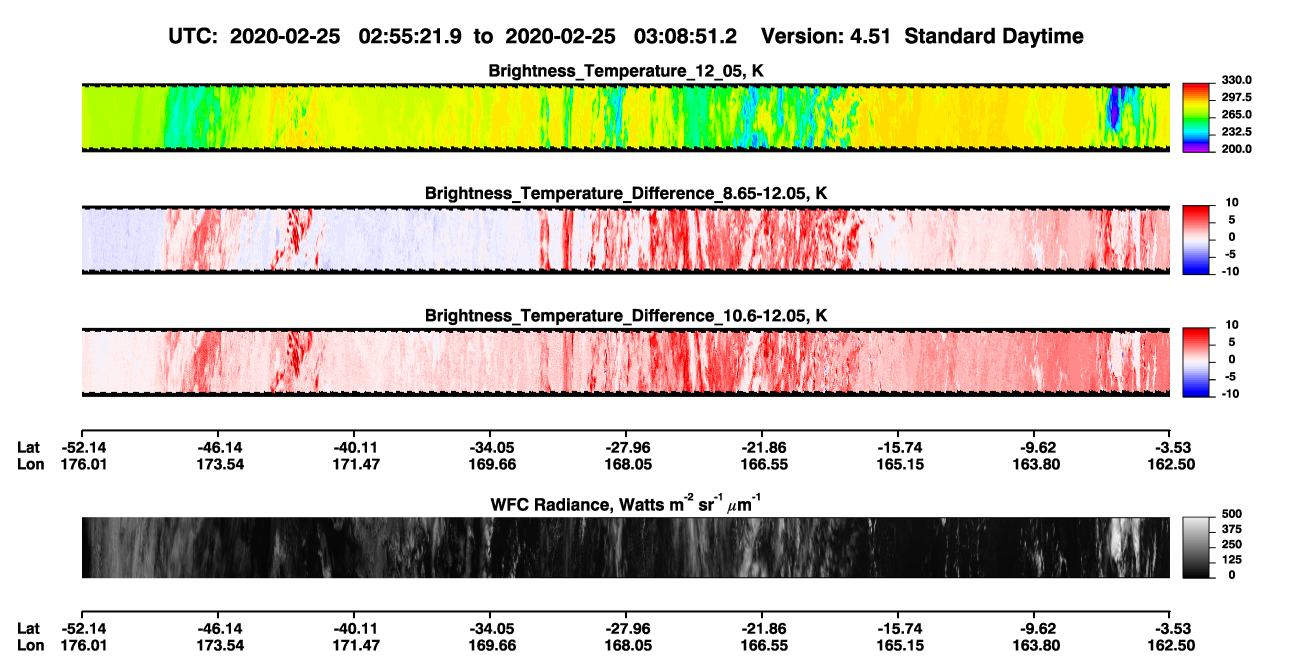Click the -10 tick on the 8.65-12.05 colorbar
Screen dimensions: 1300x667
[x=1232, y=271]
